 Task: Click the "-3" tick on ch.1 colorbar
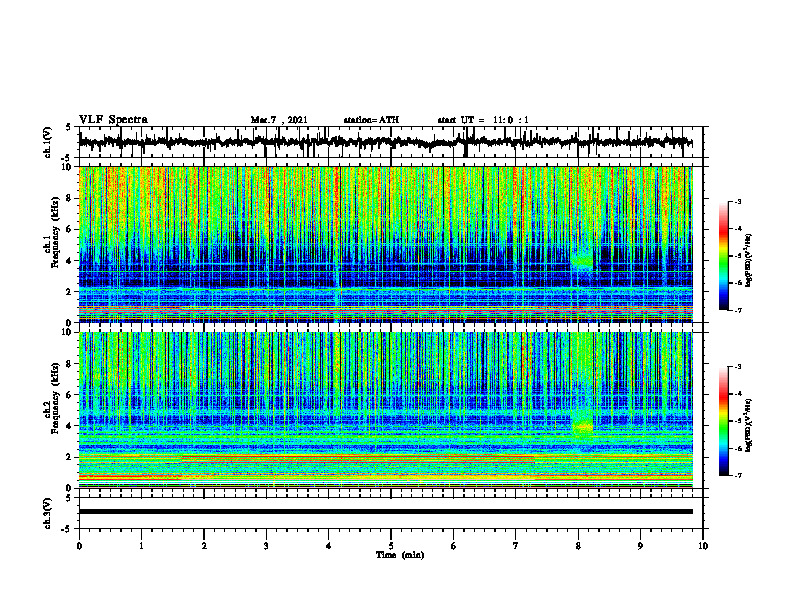pos(737,202)
